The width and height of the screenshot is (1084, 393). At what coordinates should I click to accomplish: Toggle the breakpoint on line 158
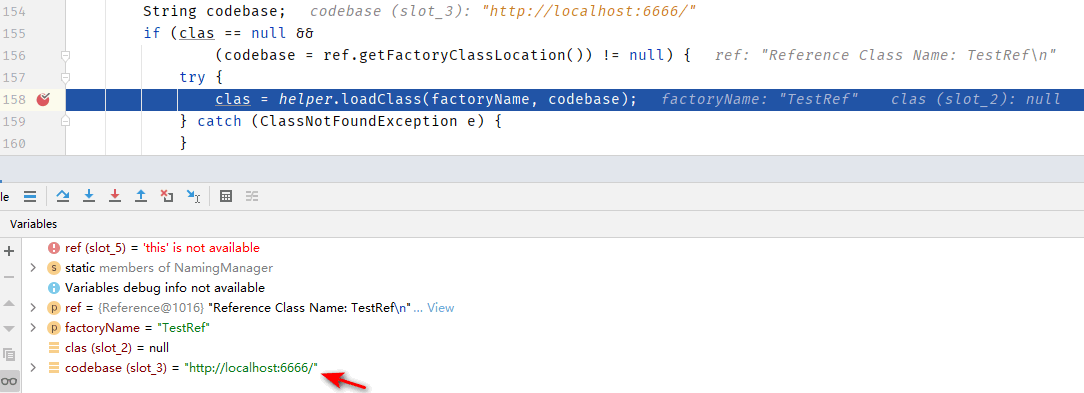(x=43, y=100)
